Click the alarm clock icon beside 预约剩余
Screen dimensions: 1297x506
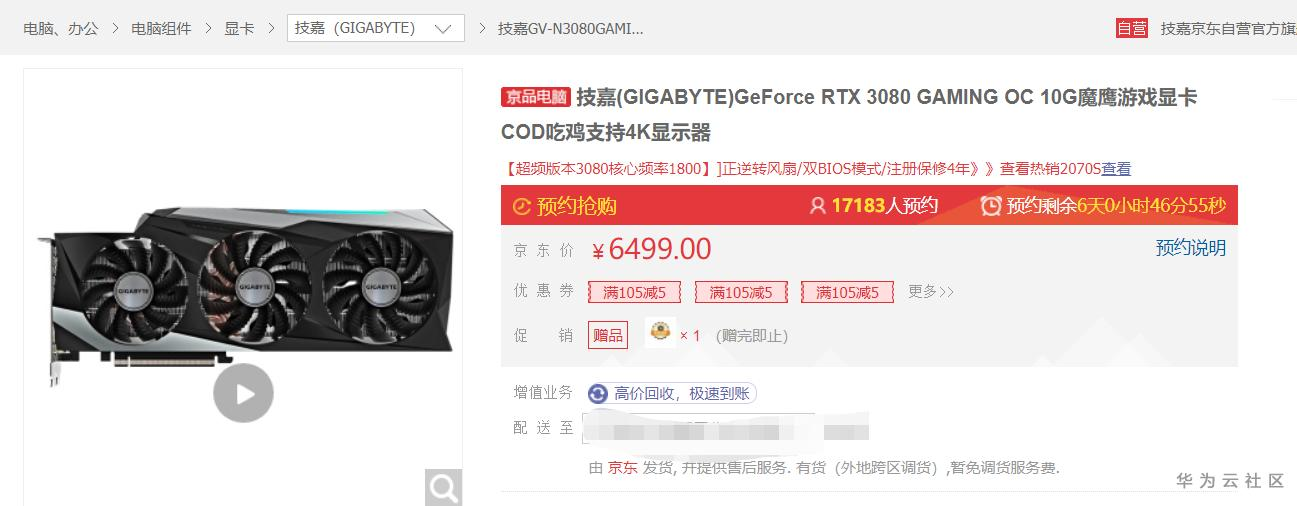(x=991, y=206)
